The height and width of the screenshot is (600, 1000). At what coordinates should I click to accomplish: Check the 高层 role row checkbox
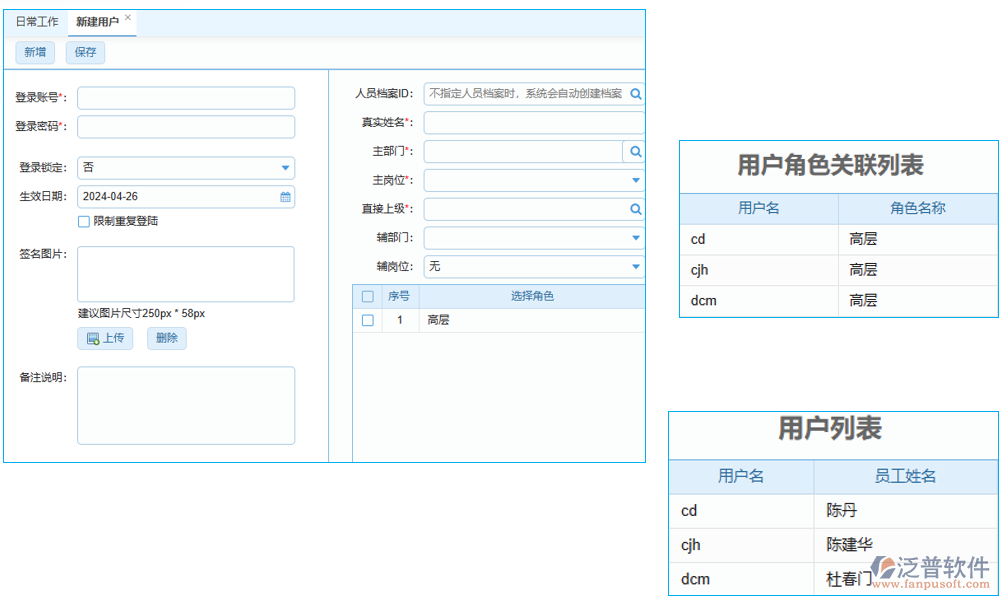368,321
